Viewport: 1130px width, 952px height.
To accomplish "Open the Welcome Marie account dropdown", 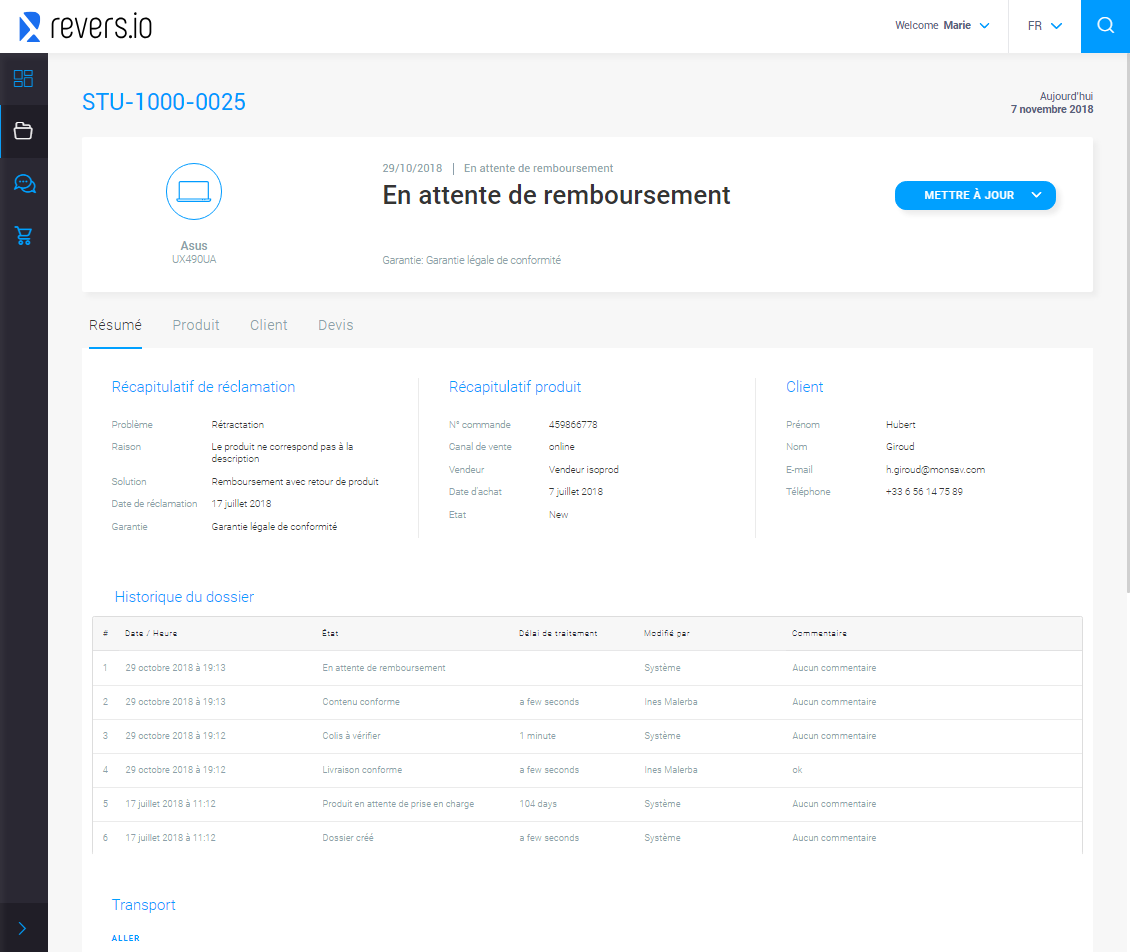I will click(x=942, y=25).
